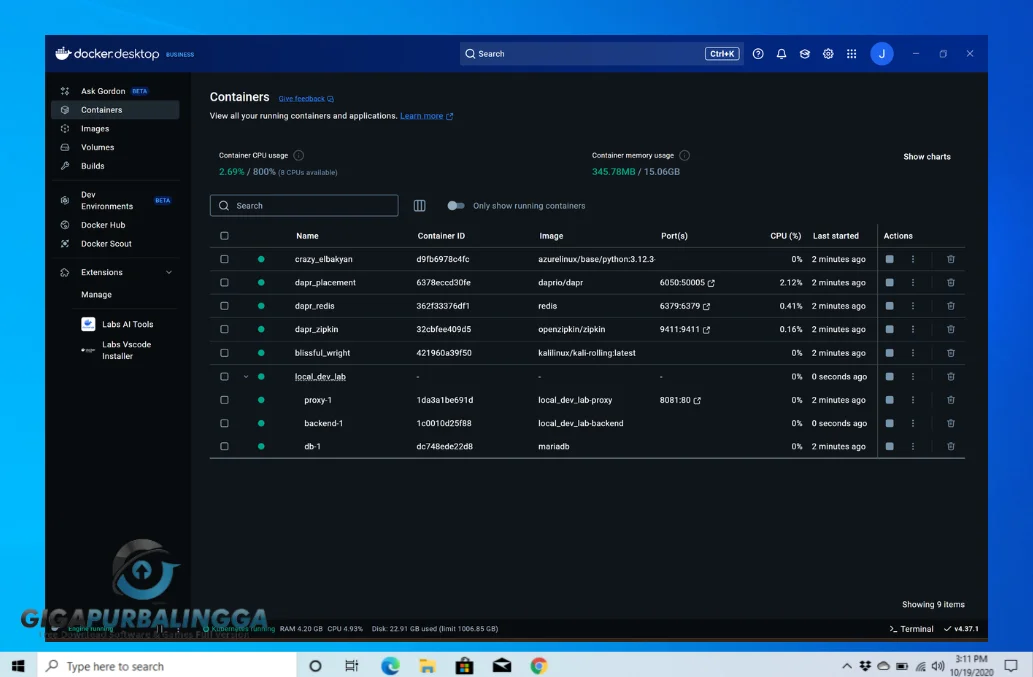Collapse the local_dev_lab group
The image size is (1033, 677).
(246, 377)
